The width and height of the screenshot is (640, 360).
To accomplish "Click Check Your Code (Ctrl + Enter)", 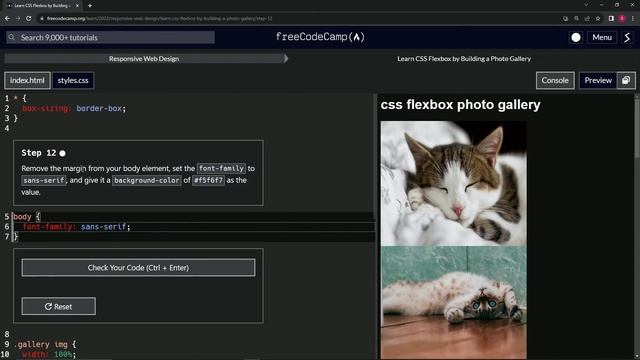I will [x=138, y=268].
